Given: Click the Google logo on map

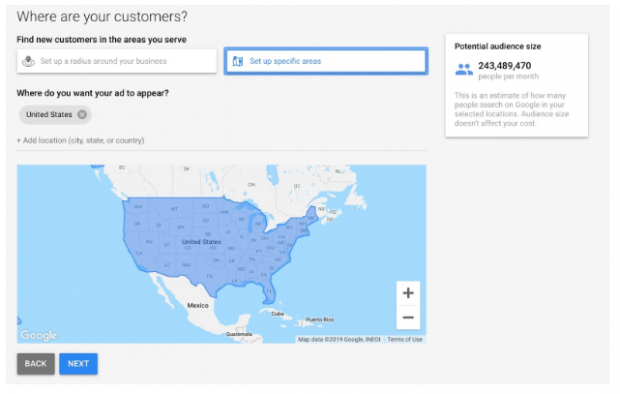Looking at the screenshot, I should [x=39, y=335].
